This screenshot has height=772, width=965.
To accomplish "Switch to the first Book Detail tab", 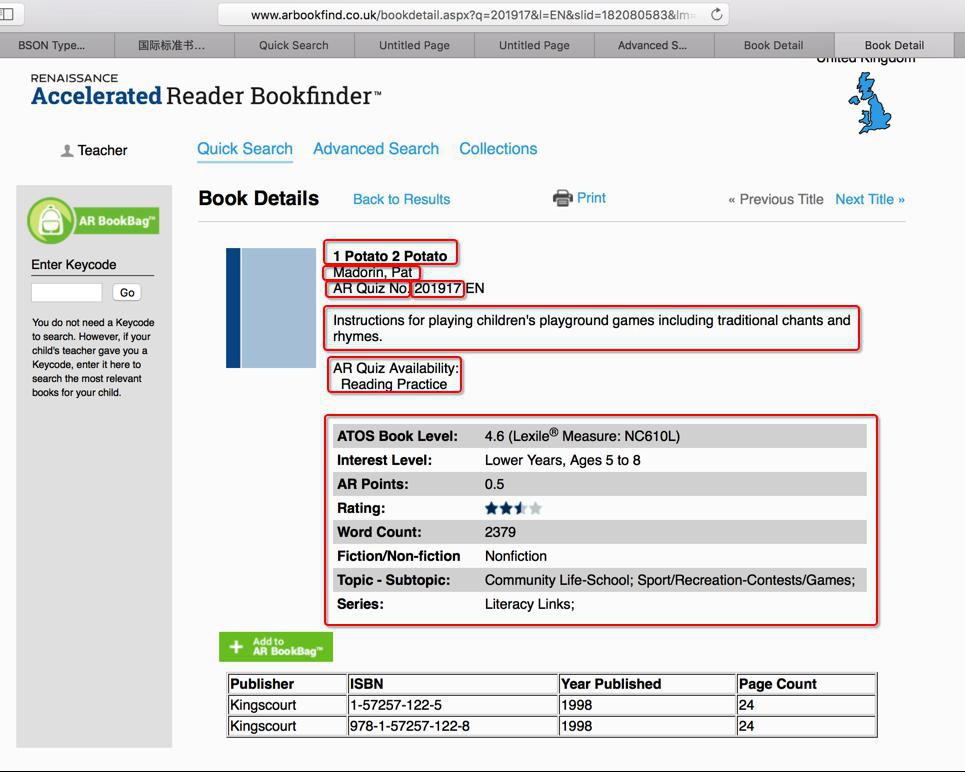I will click(x=774, y=46).
